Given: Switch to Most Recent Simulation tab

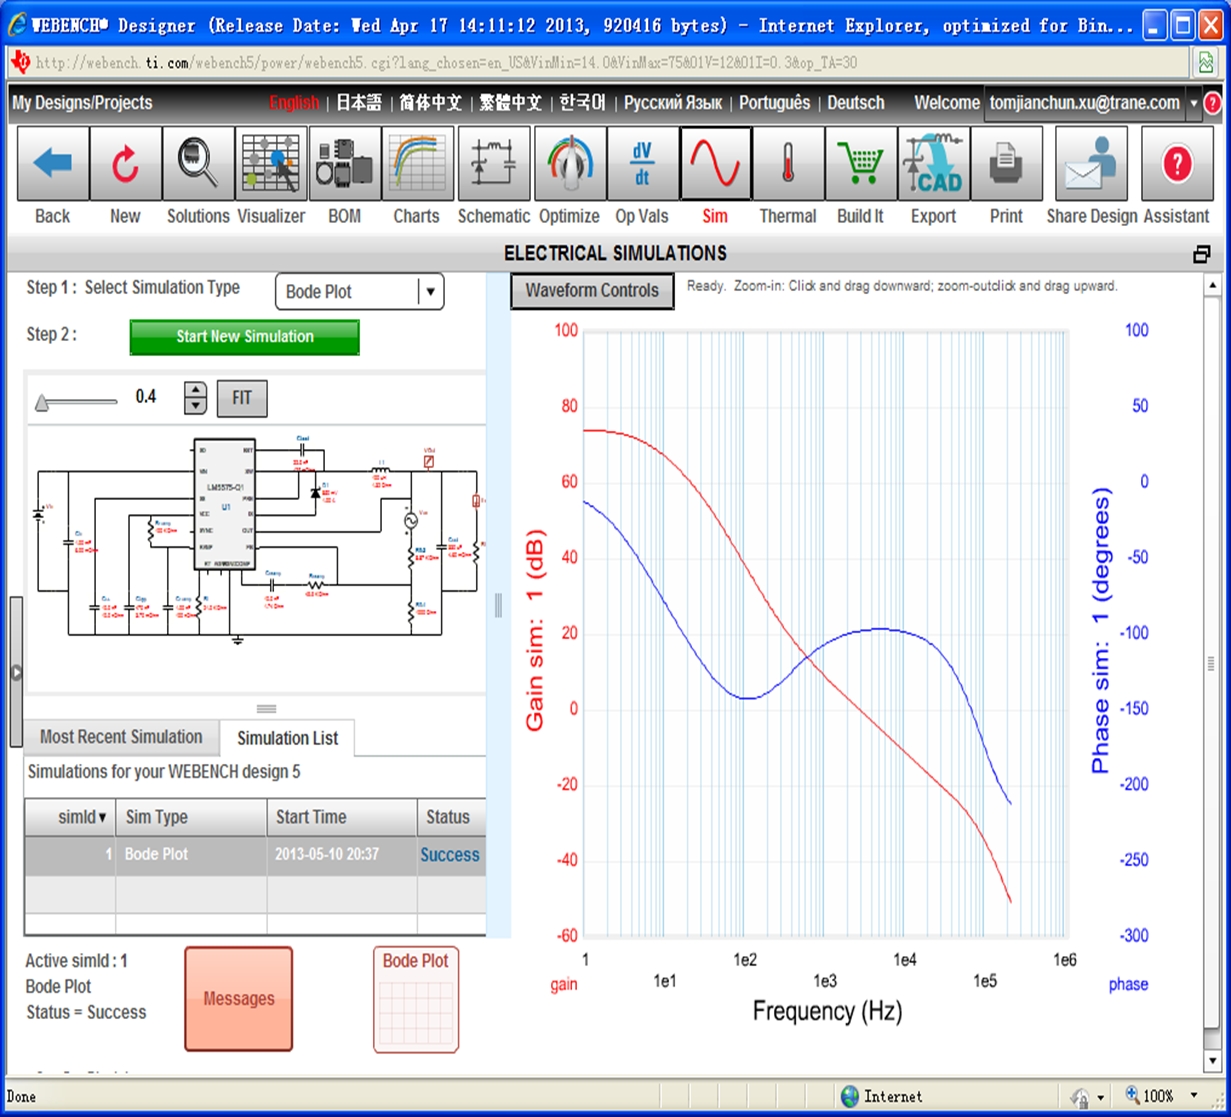Looking at the screenshot, I should click(x=121, y=737).
